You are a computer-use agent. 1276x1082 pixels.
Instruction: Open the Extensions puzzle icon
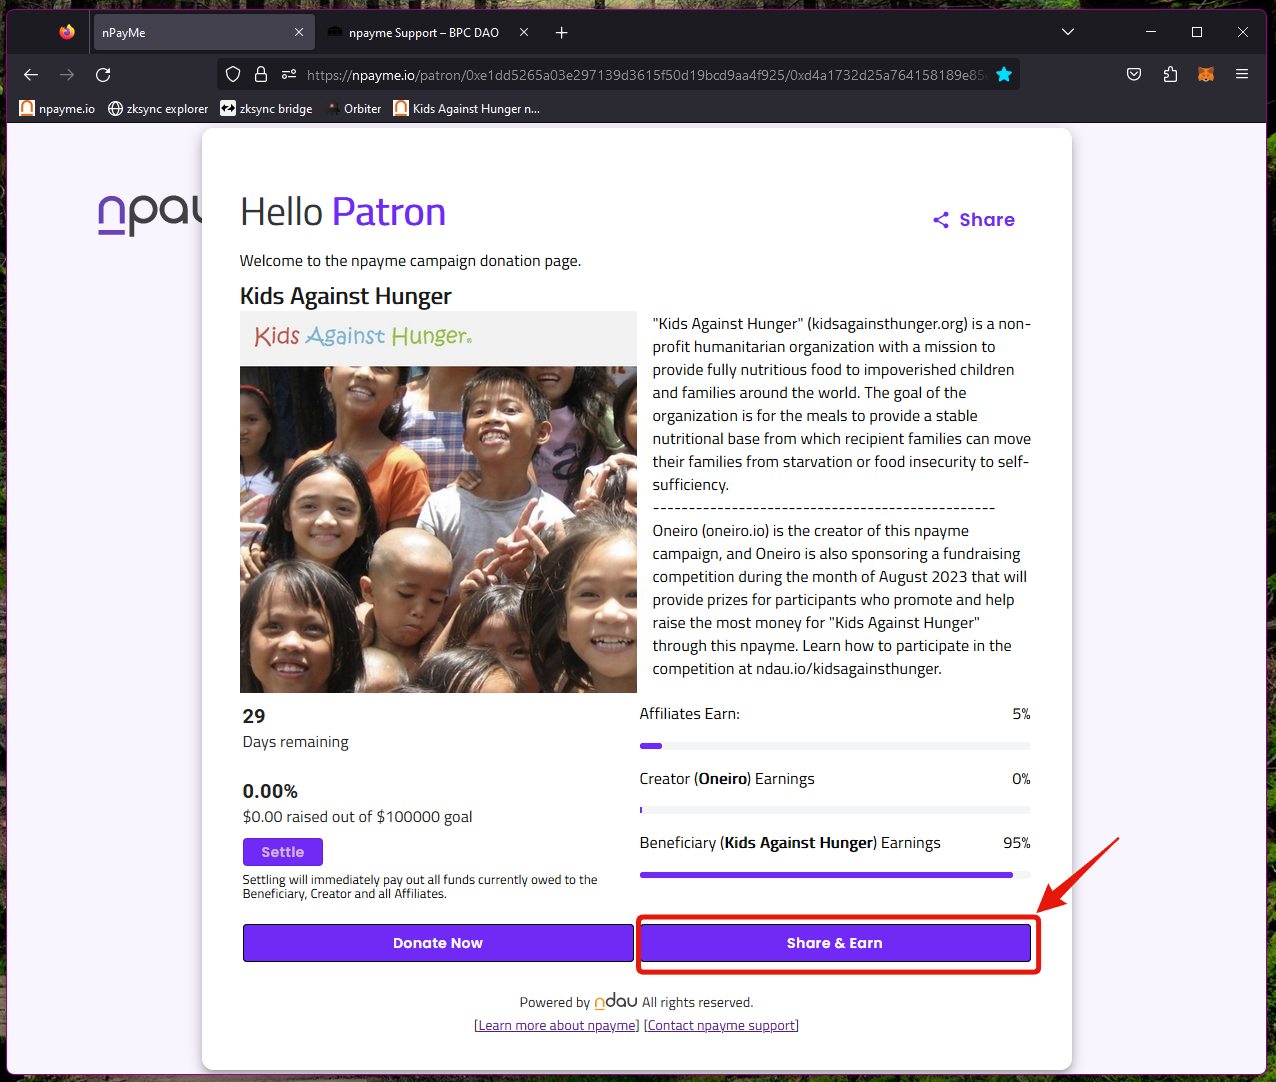point(1170,74)
